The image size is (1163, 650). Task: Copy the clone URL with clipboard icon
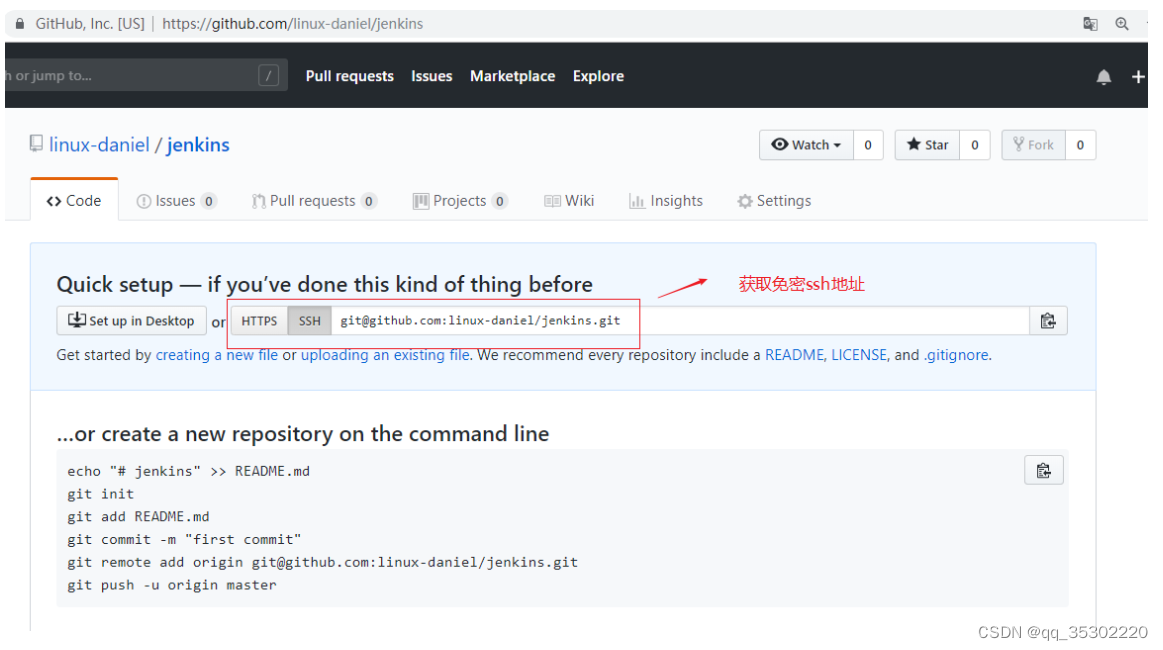tap(1048, 321)
